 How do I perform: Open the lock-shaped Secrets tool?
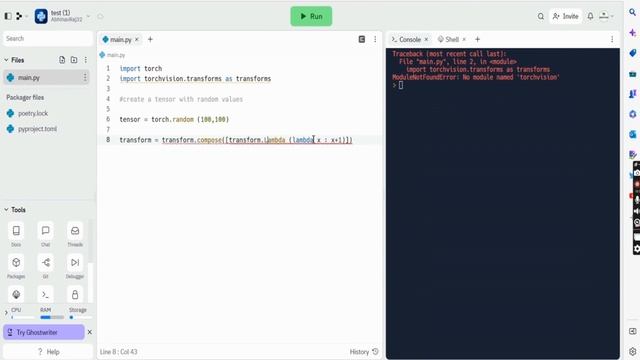(x=75, y=294)
